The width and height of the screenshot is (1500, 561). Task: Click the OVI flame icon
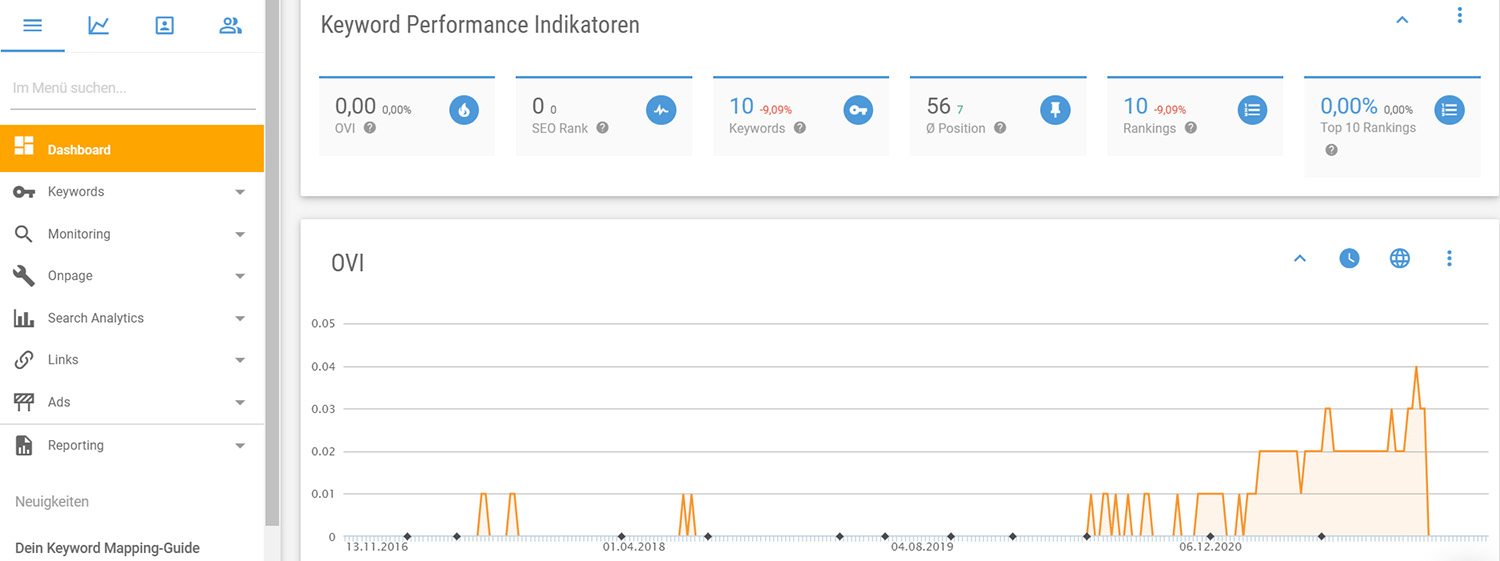463,111
